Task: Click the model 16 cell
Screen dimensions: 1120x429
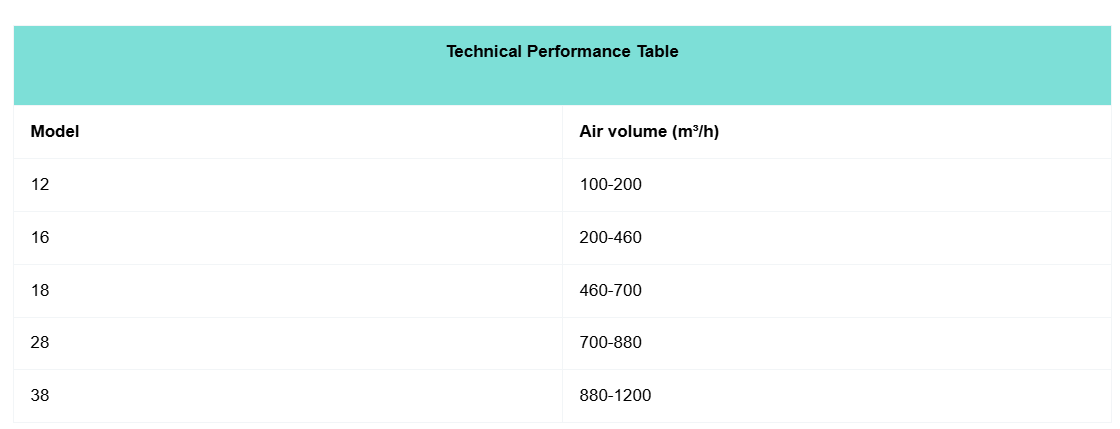Action: point(40,238)
